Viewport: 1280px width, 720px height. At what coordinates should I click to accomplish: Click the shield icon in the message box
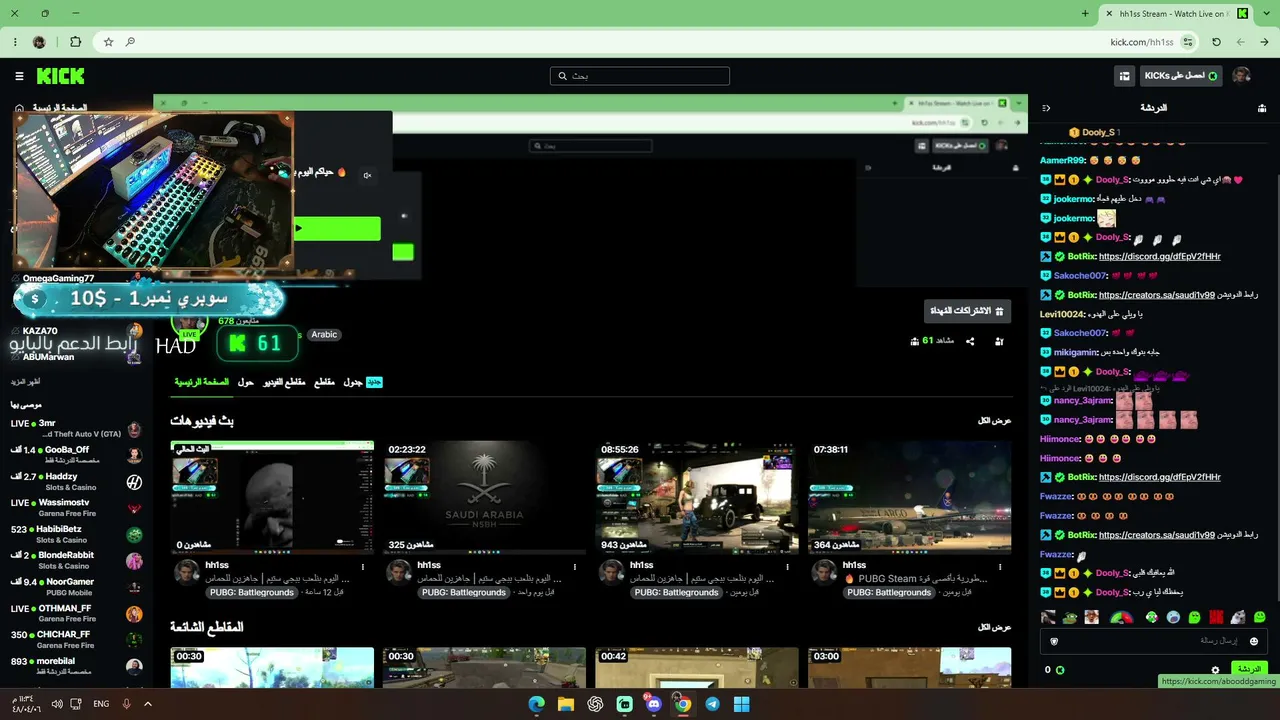[1053, 641]
